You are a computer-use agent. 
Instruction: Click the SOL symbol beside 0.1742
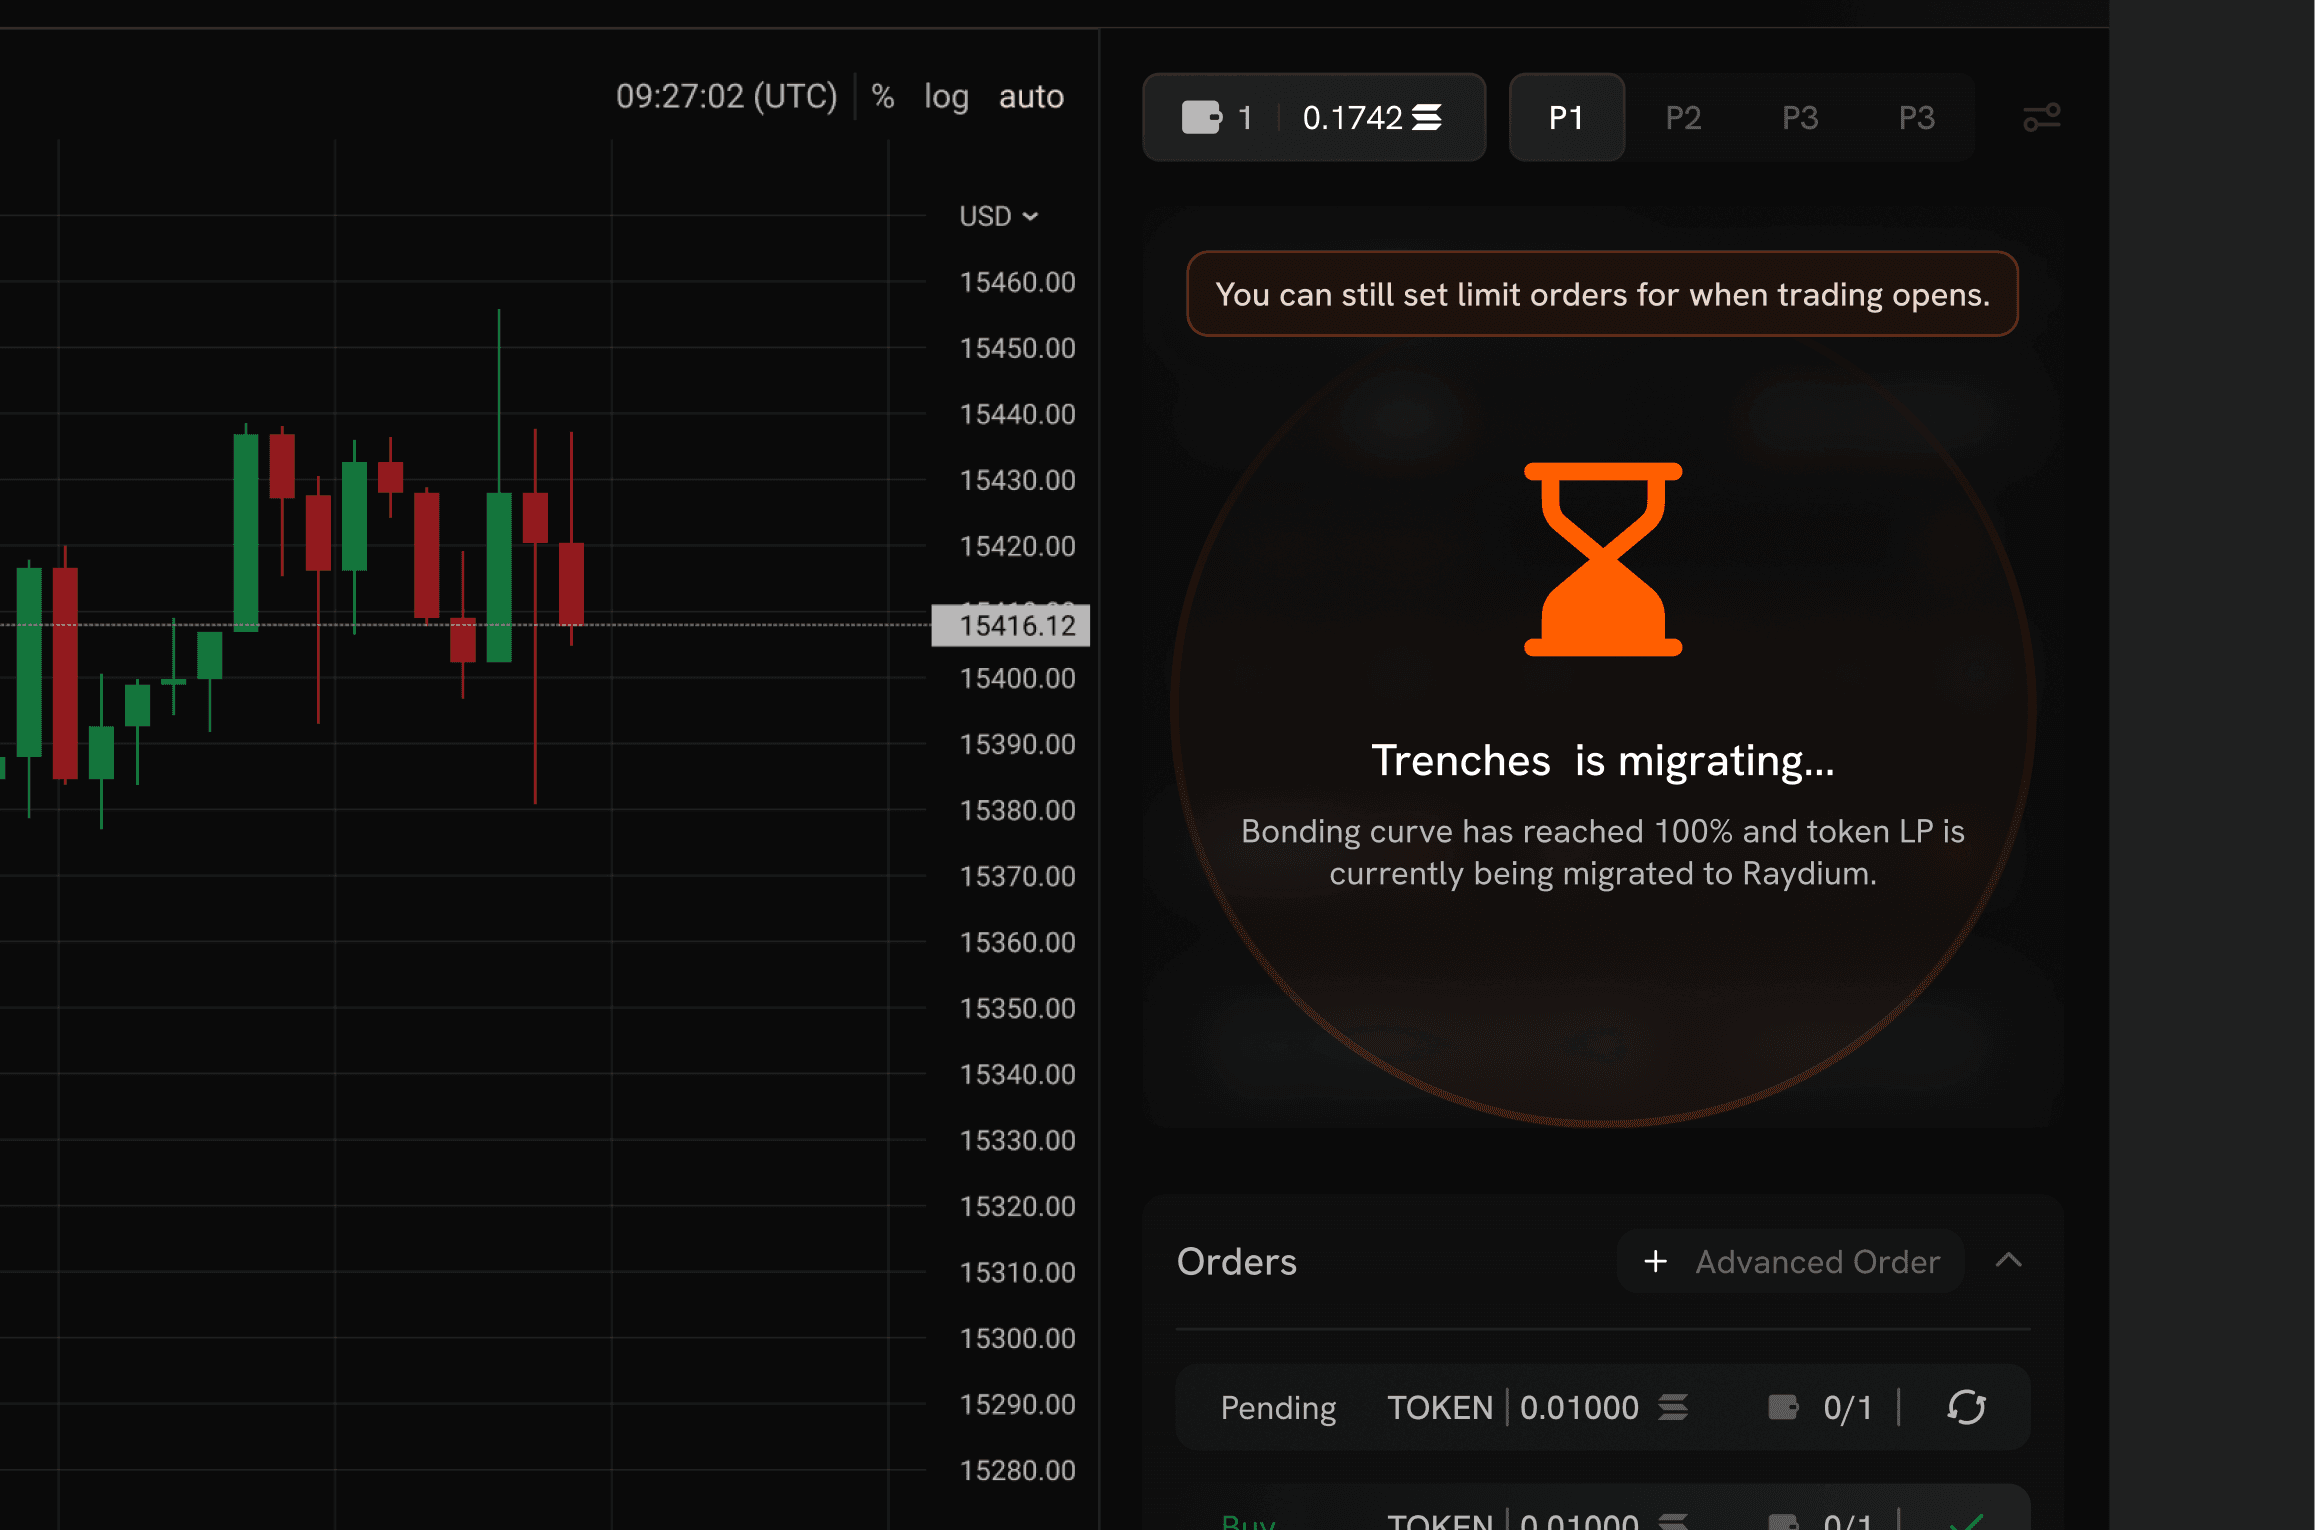1427,118
